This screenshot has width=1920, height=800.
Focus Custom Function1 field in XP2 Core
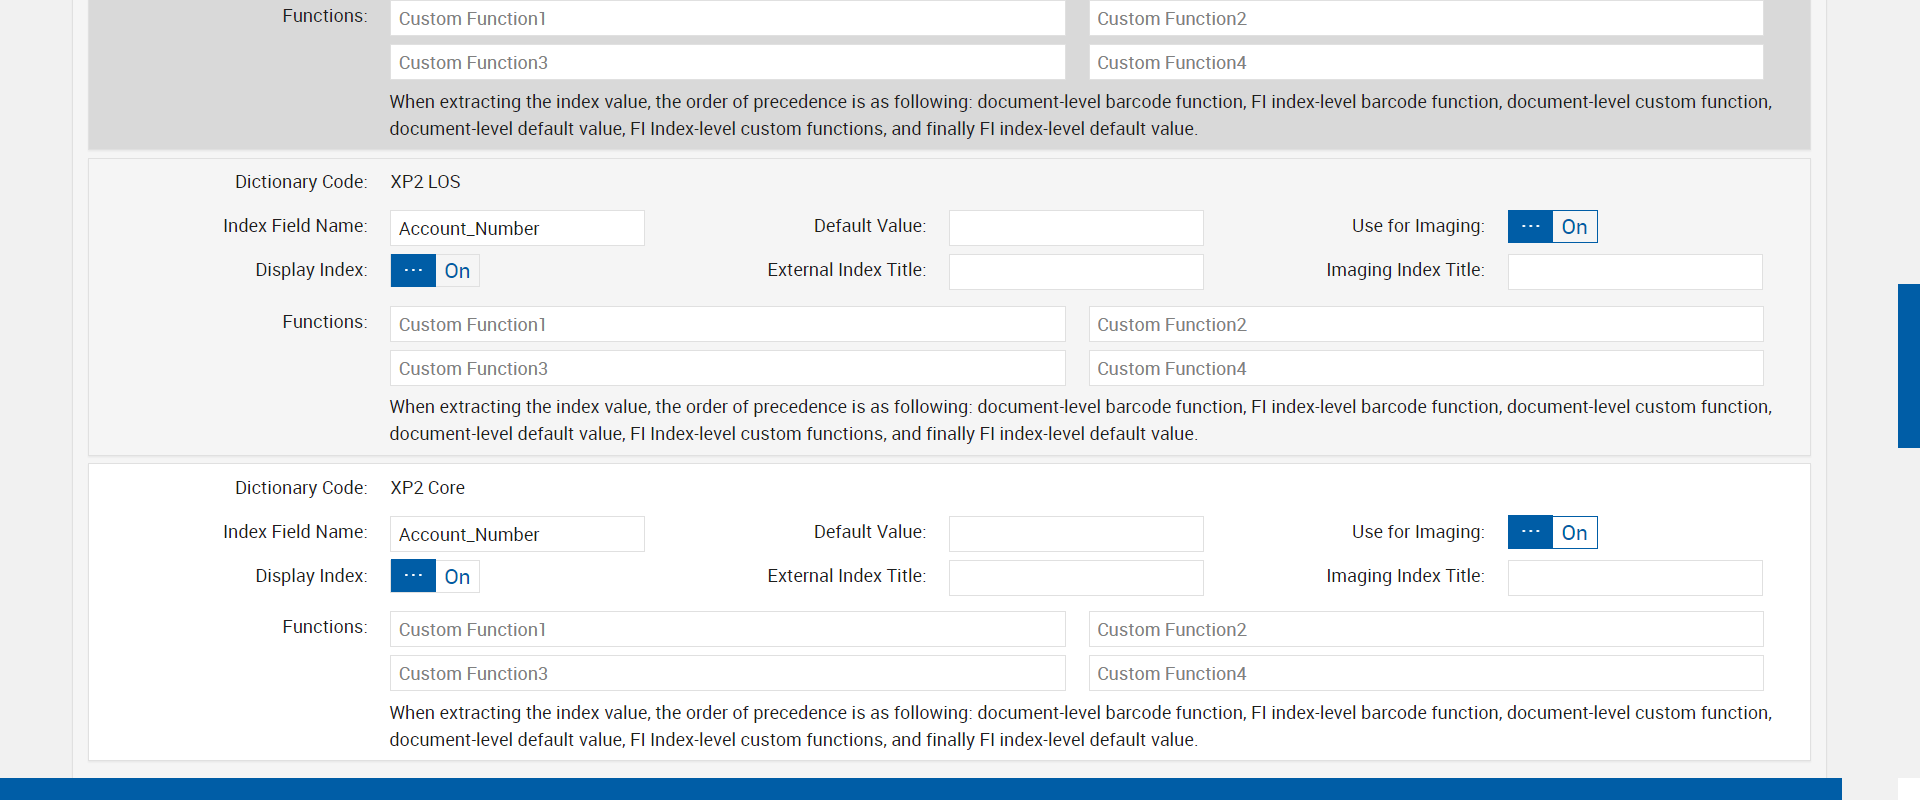(x=727, y=630)
